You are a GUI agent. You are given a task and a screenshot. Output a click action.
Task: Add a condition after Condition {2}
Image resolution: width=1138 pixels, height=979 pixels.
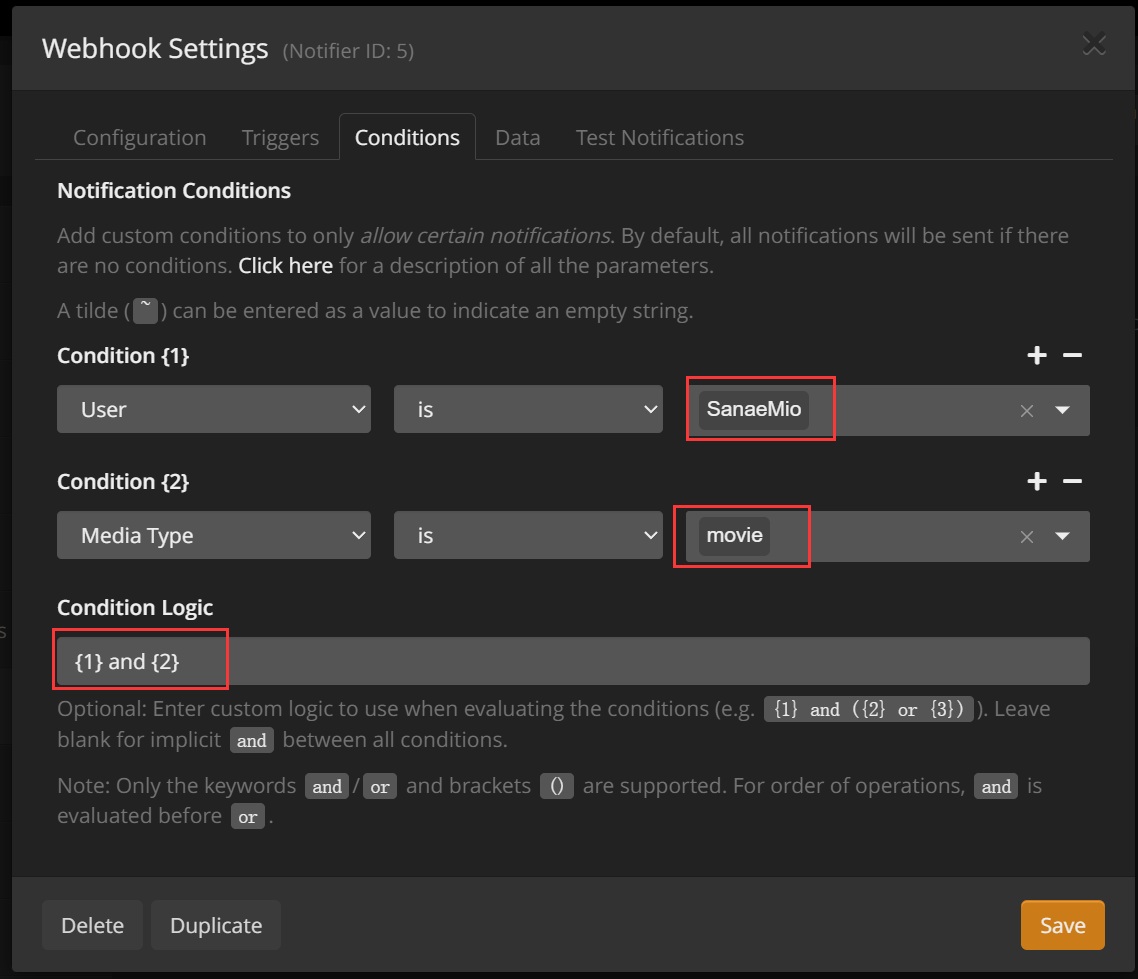pos(1037,482)
